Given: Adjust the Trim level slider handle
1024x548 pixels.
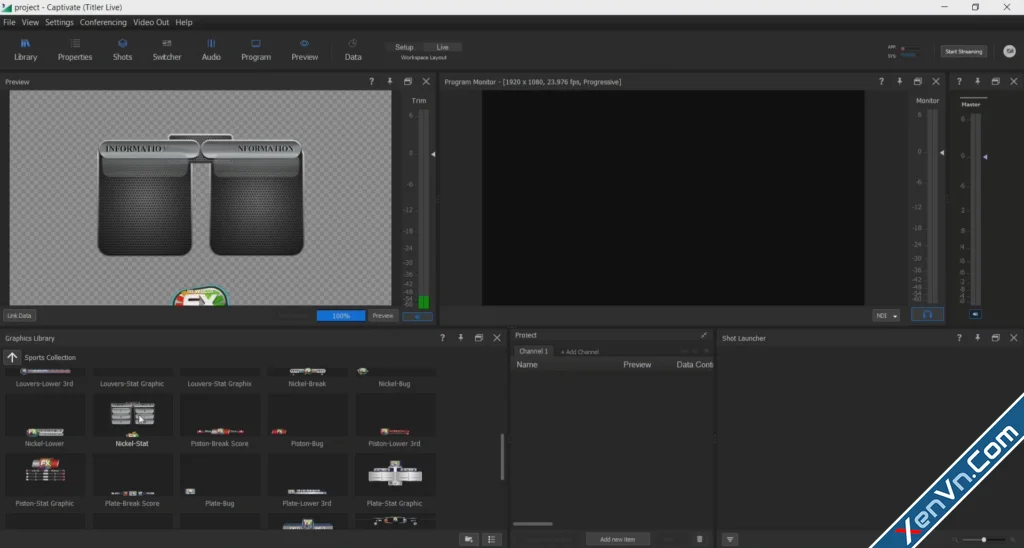Looking at the screenshot, I should click(433, 154).
